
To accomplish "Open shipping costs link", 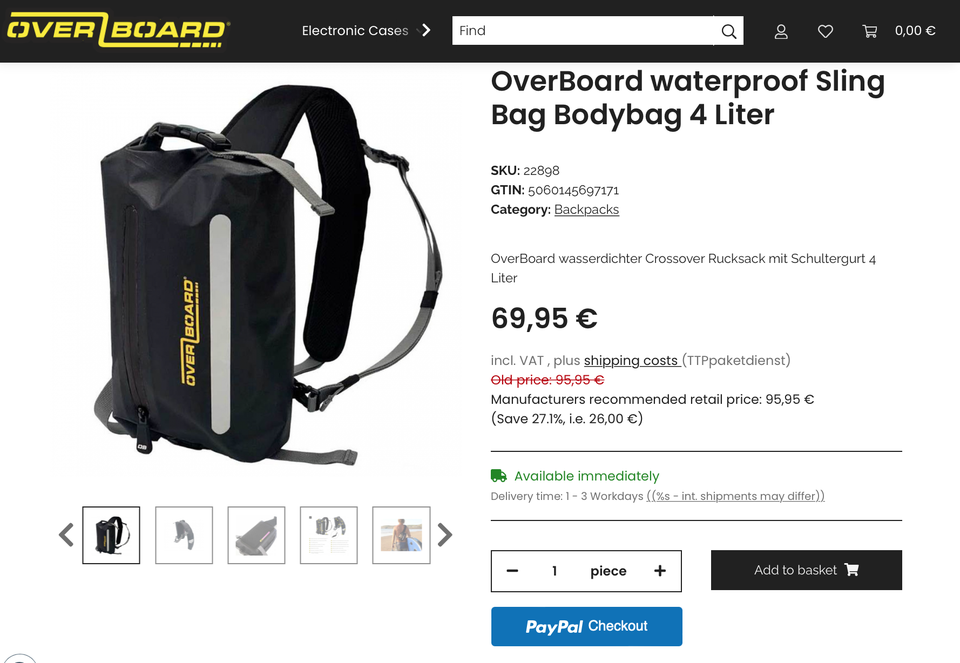I will point(631,360).
